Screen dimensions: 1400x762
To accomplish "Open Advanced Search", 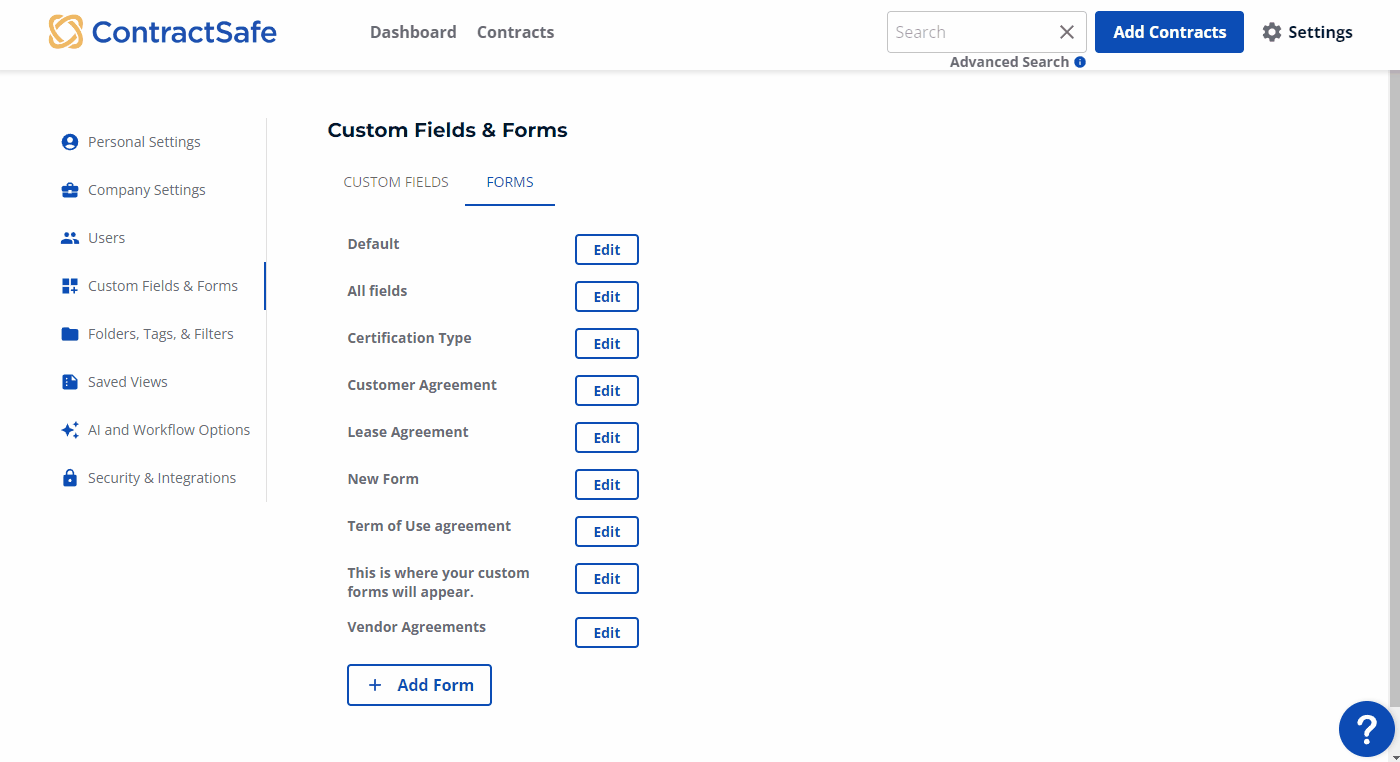I will point(1010,61).
